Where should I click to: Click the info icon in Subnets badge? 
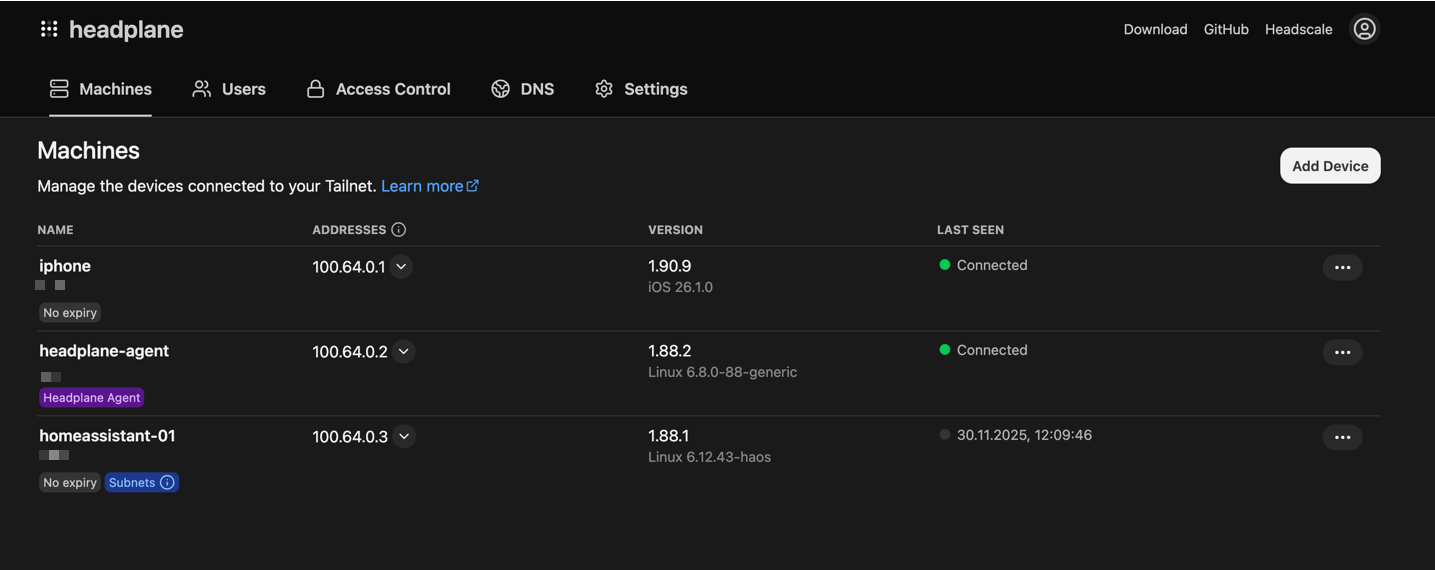point(167,483)
